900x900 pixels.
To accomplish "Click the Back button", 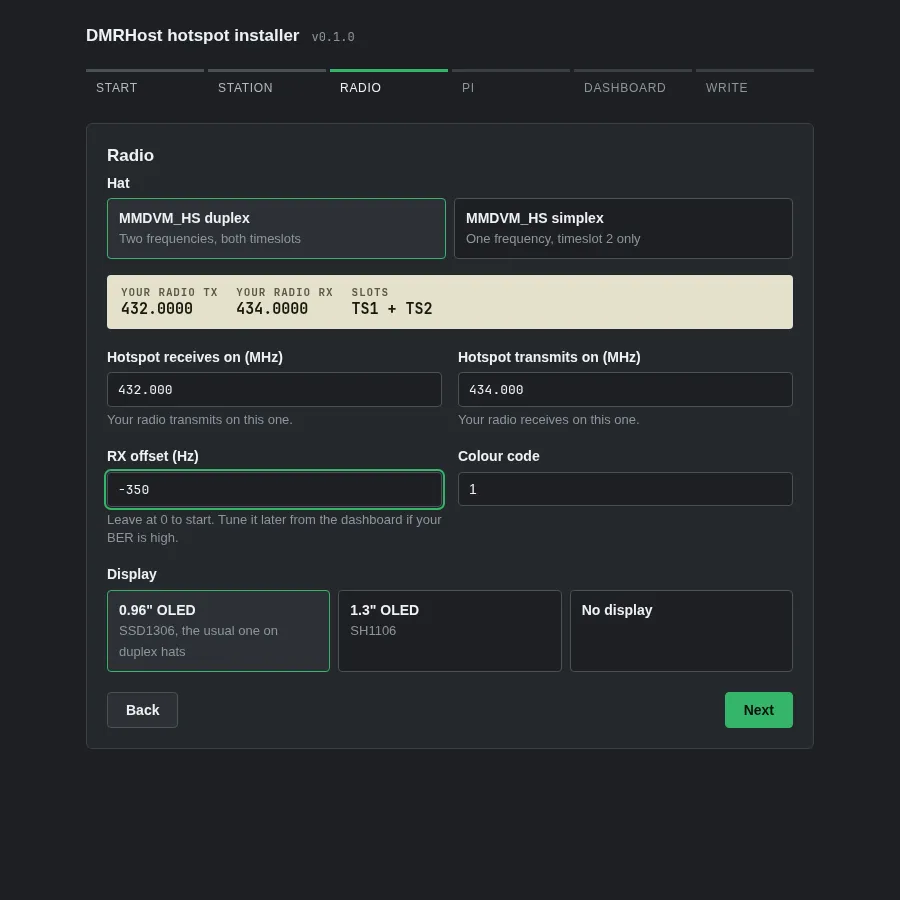I will (142, 710).
